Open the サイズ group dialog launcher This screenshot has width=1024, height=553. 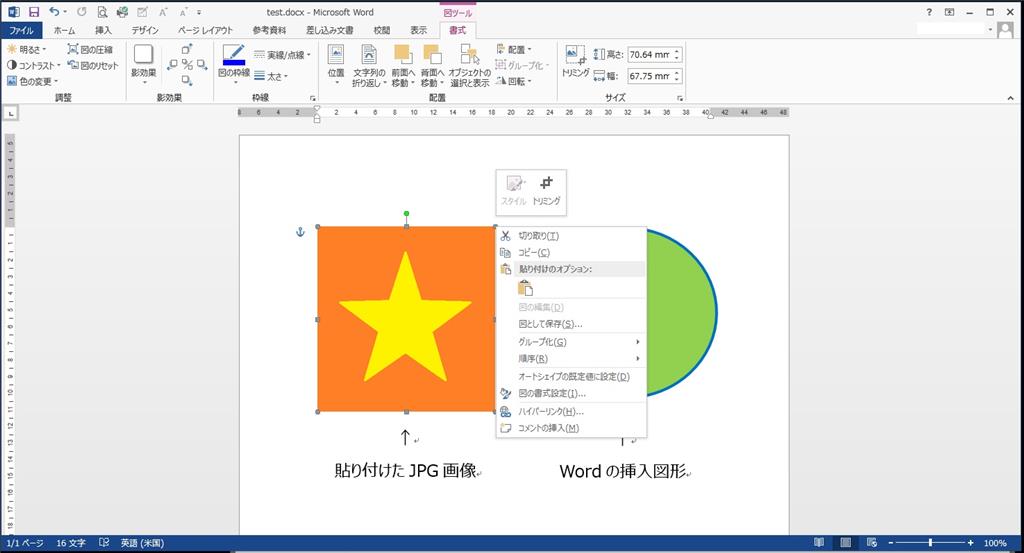click(680, 98)
